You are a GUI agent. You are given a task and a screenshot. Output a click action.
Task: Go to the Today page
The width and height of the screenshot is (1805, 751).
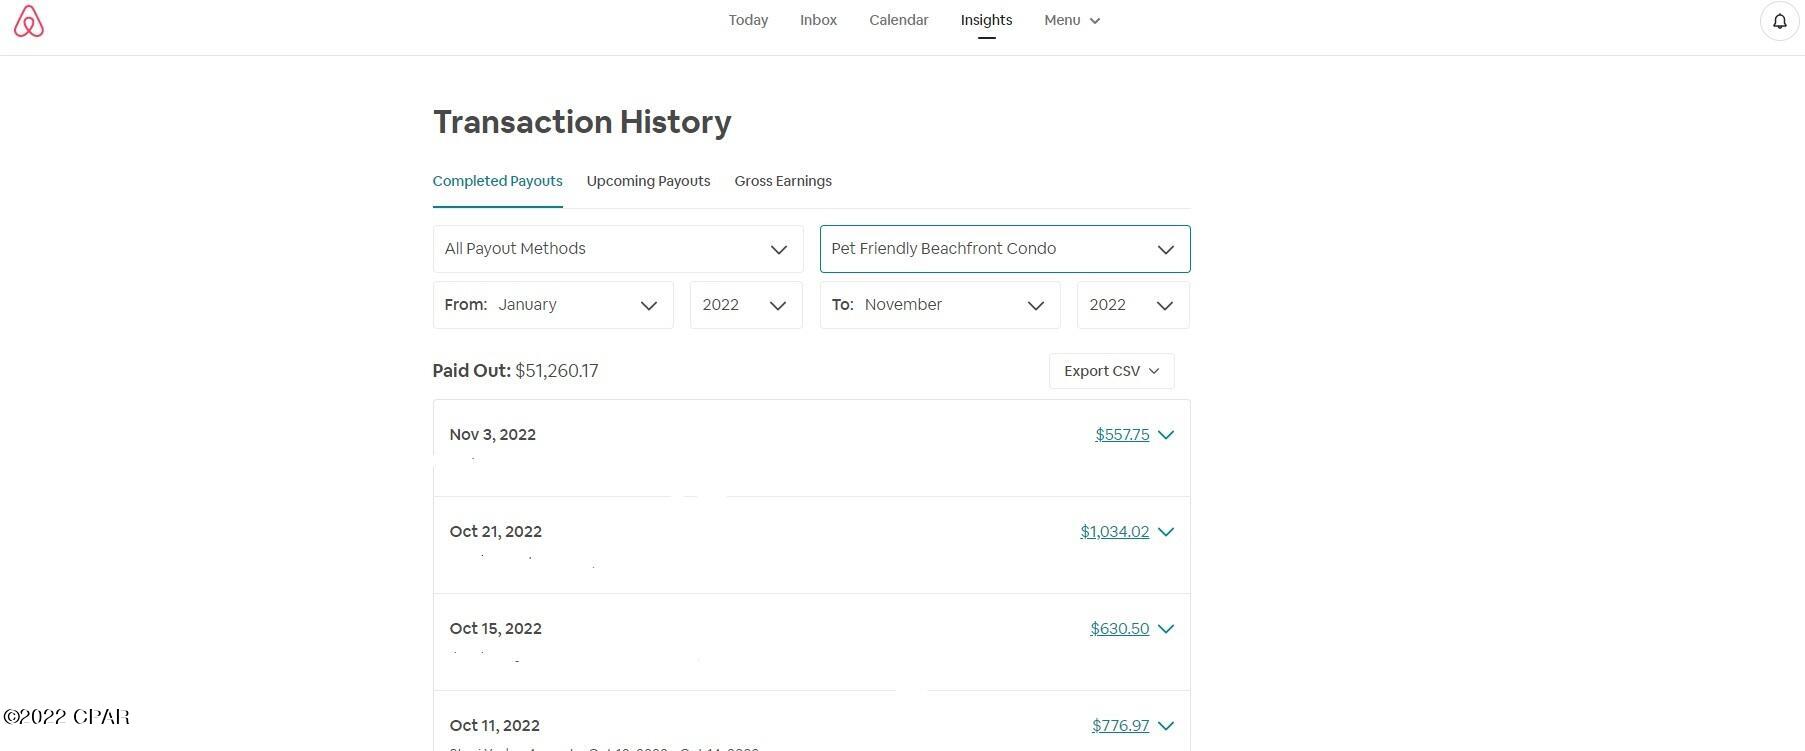point(748,20)
